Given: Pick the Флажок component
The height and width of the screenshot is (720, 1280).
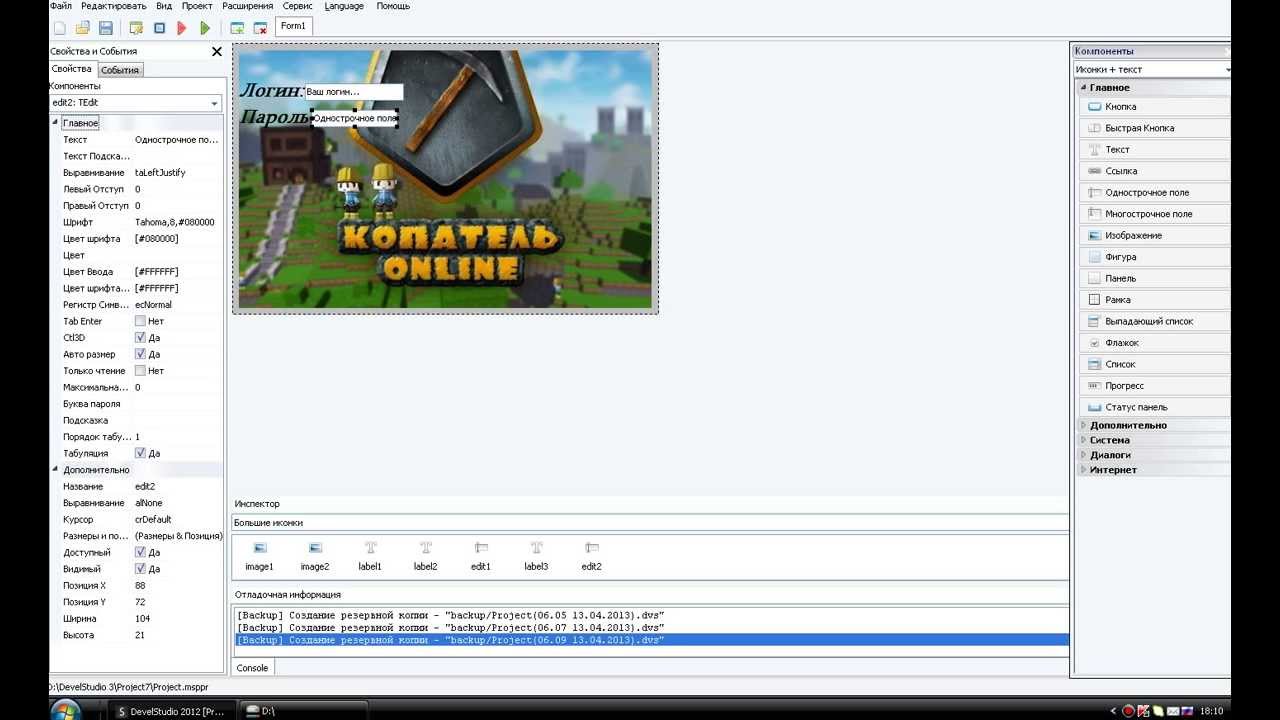Looking at the screenshot, I should (1154, 343).
